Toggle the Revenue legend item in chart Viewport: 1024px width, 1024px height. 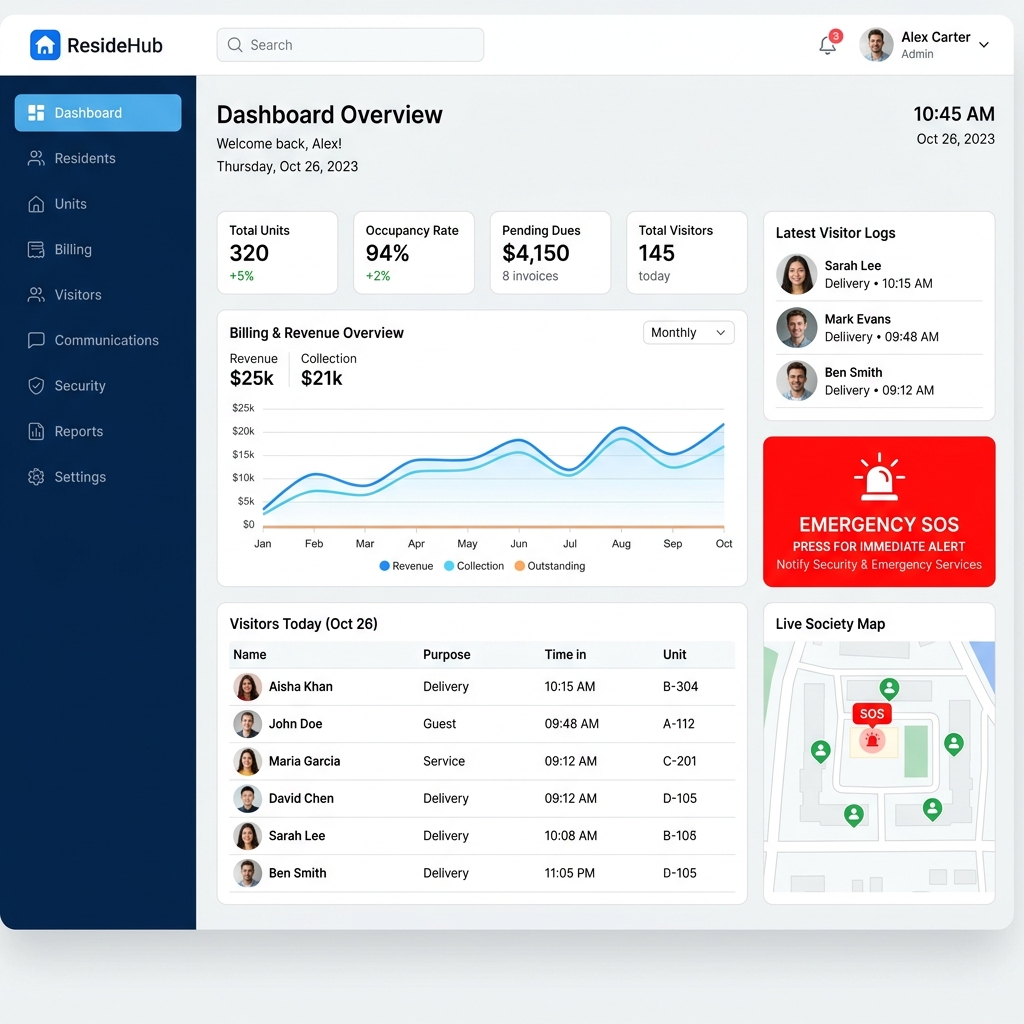coord(406,566)
